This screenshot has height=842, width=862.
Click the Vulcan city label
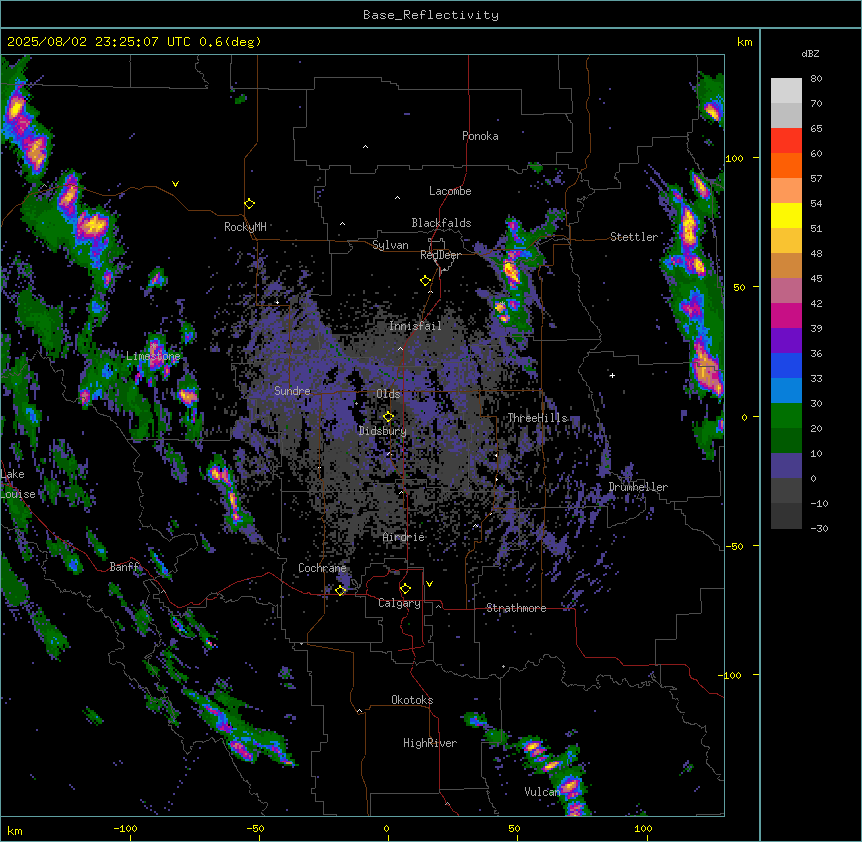542,792
